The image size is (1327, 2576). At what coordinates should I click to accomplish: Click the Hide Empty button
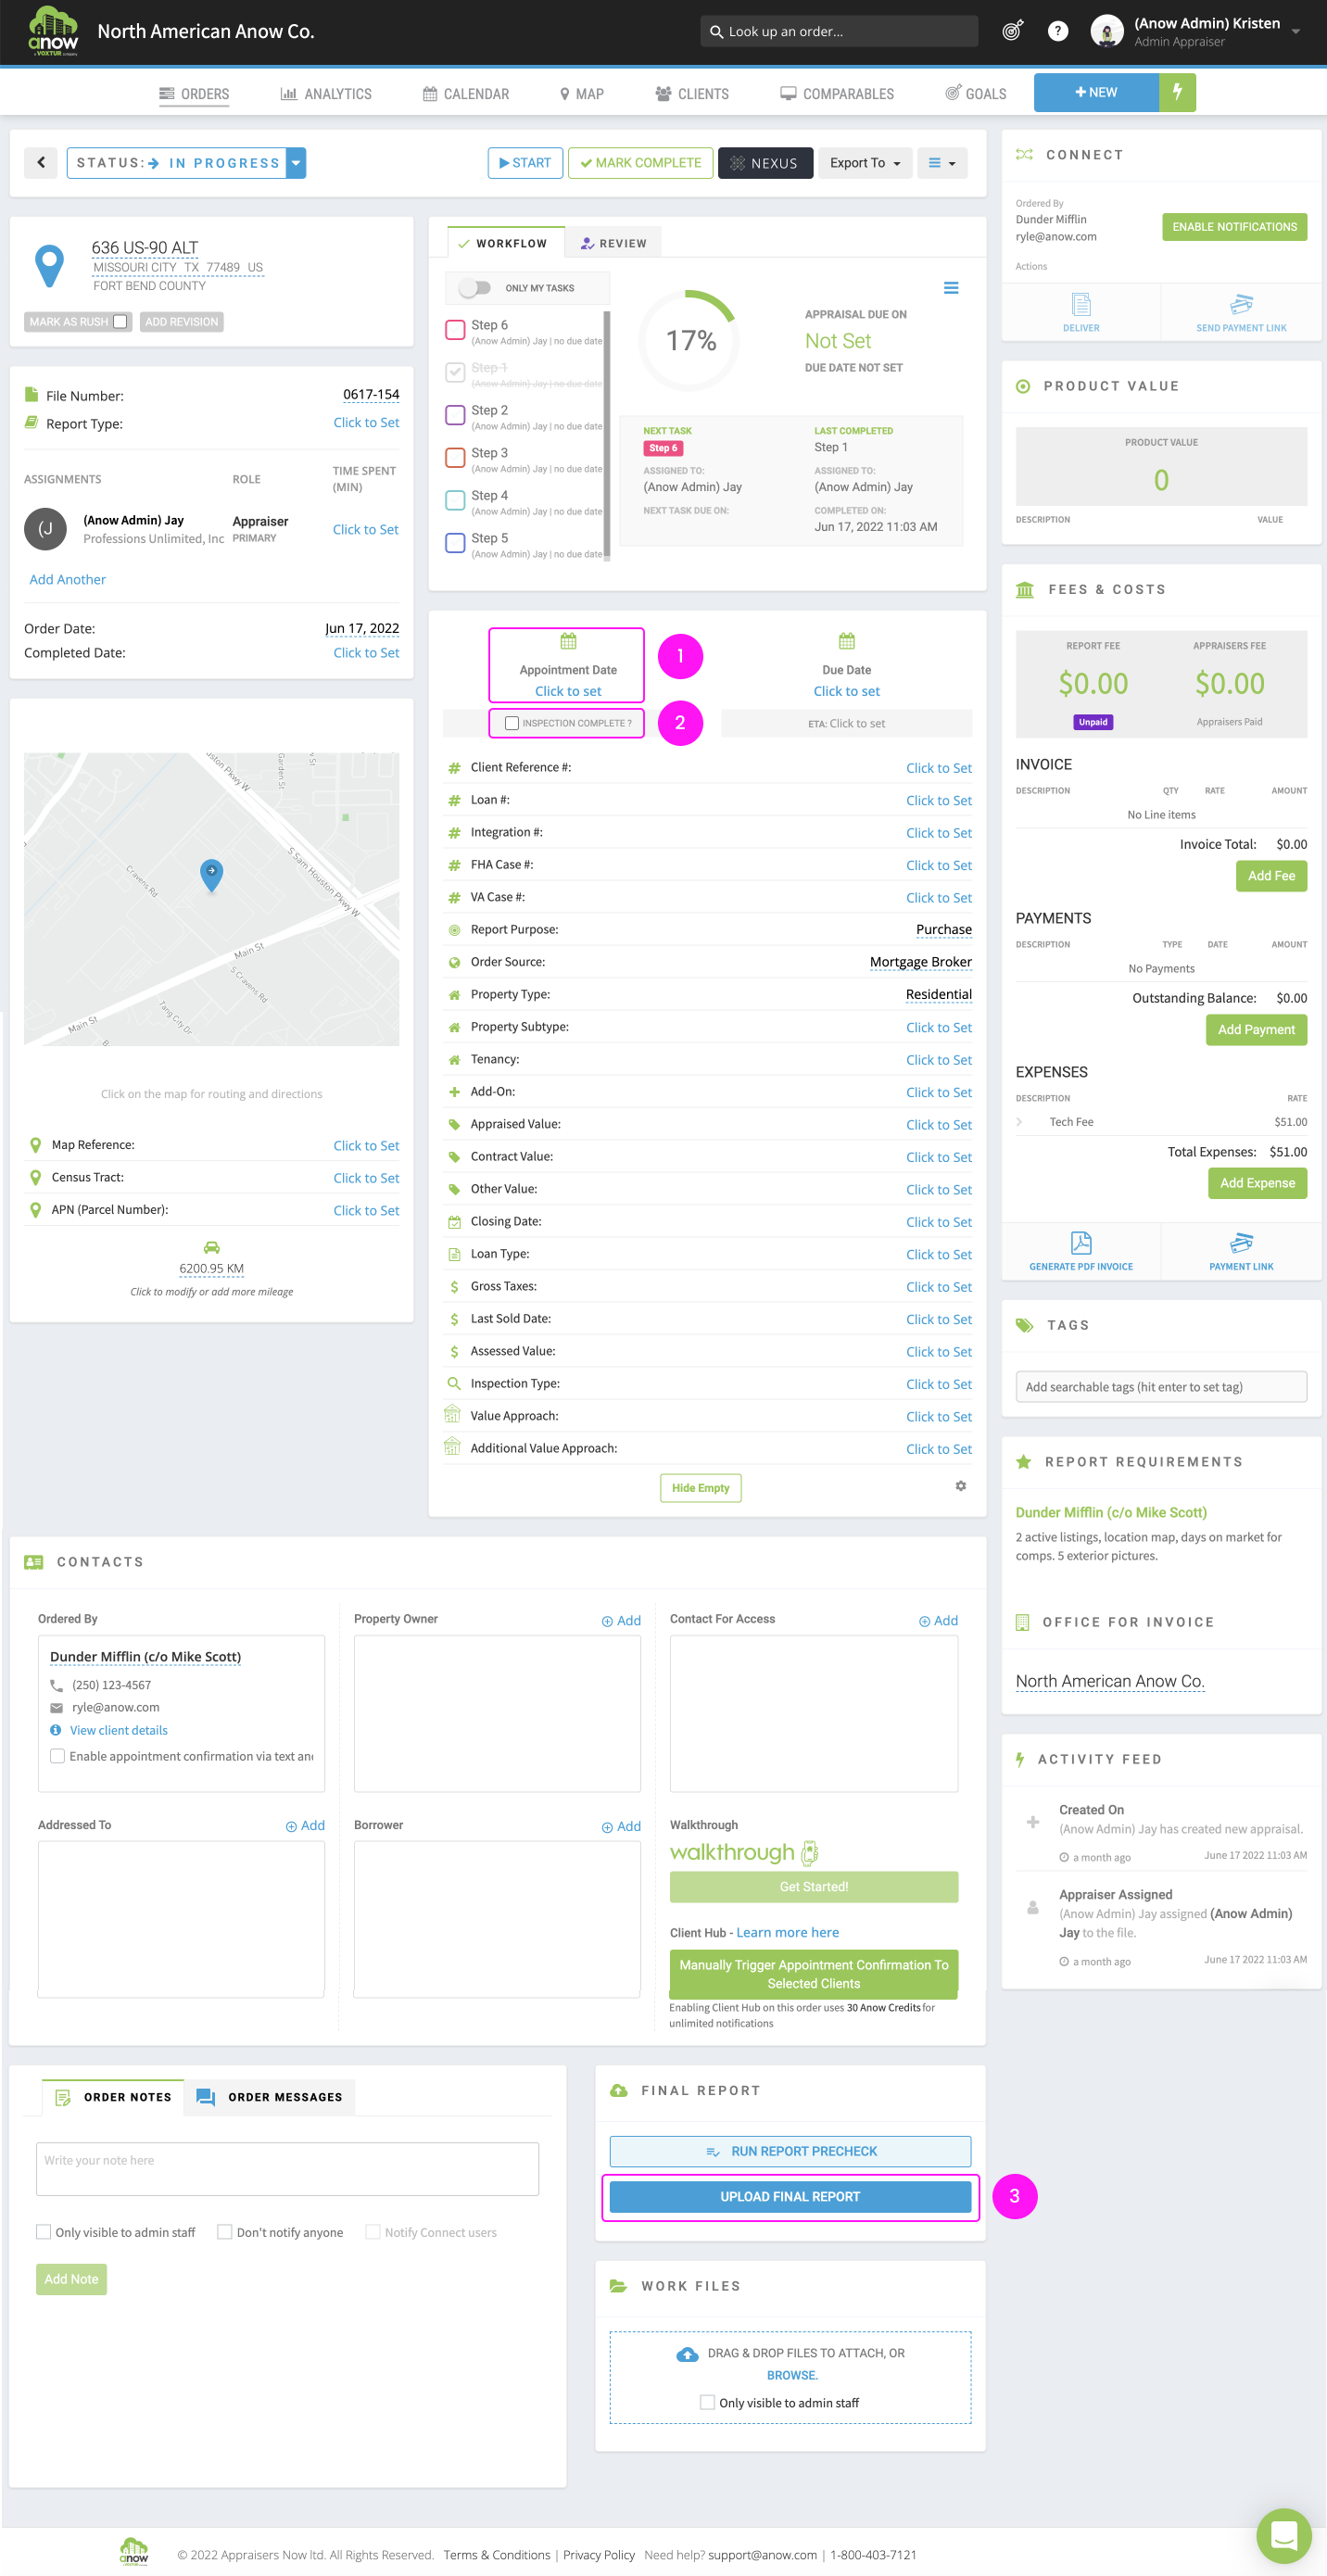[700, 1487]
